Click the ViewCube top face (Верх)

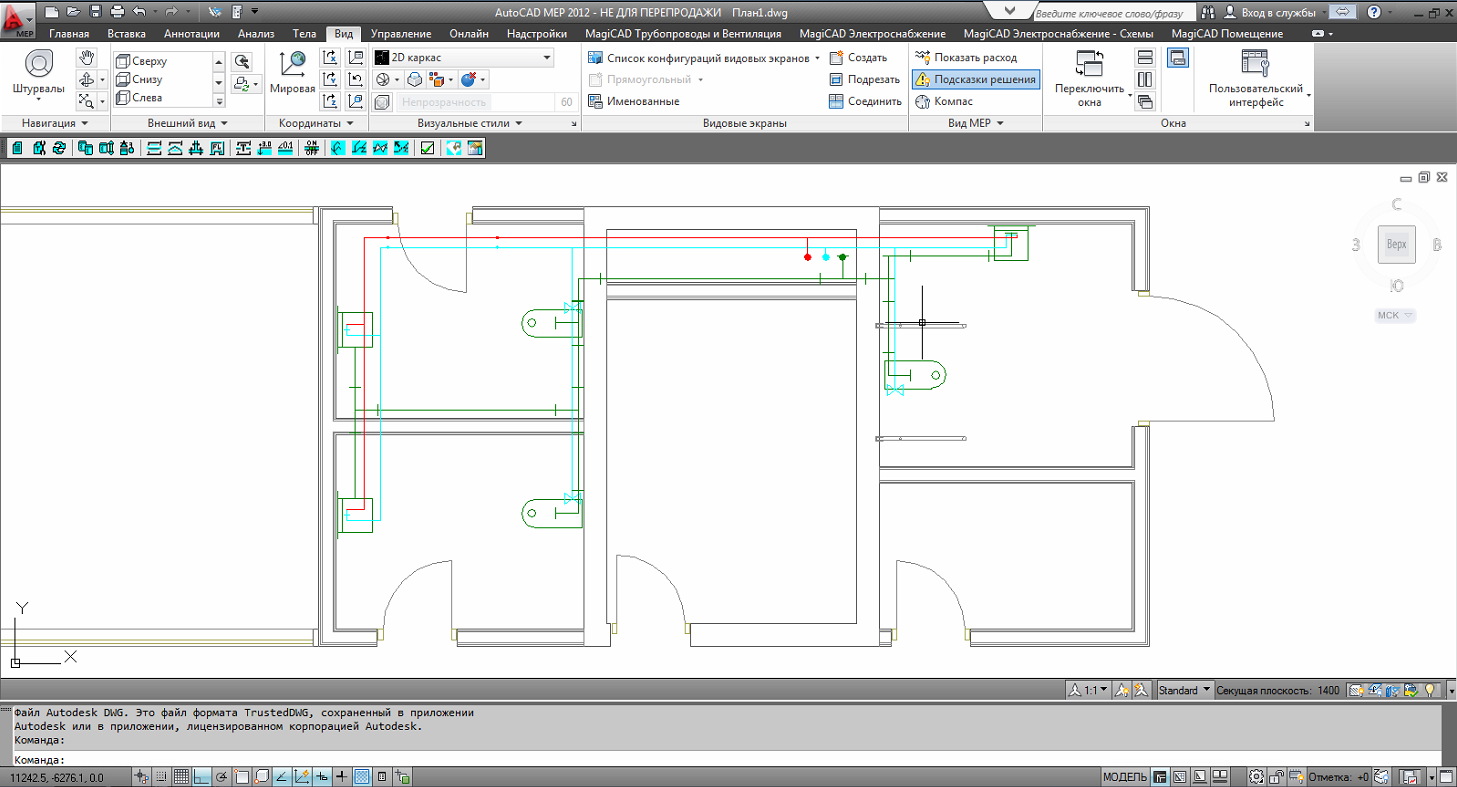click(x=1396, y=244)
